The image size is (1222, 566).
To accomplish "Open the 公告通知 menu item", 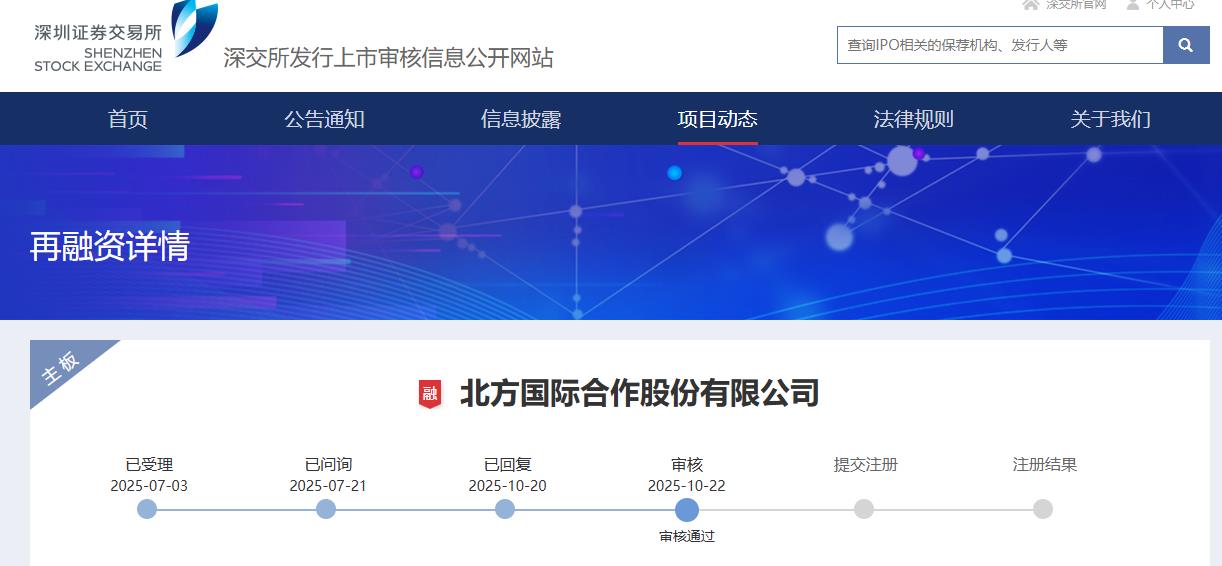I will coord(324,119).
